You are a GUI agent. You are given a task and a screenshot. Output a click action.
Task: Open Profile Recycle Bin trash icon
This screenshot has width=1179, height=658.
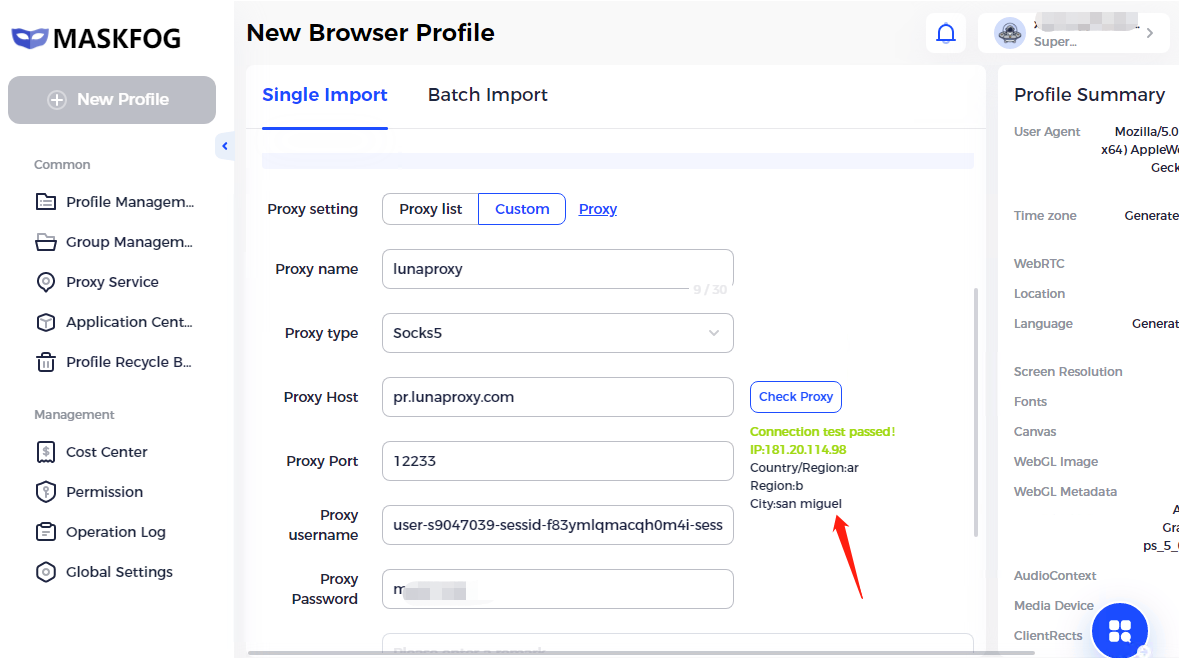point(46,362)
